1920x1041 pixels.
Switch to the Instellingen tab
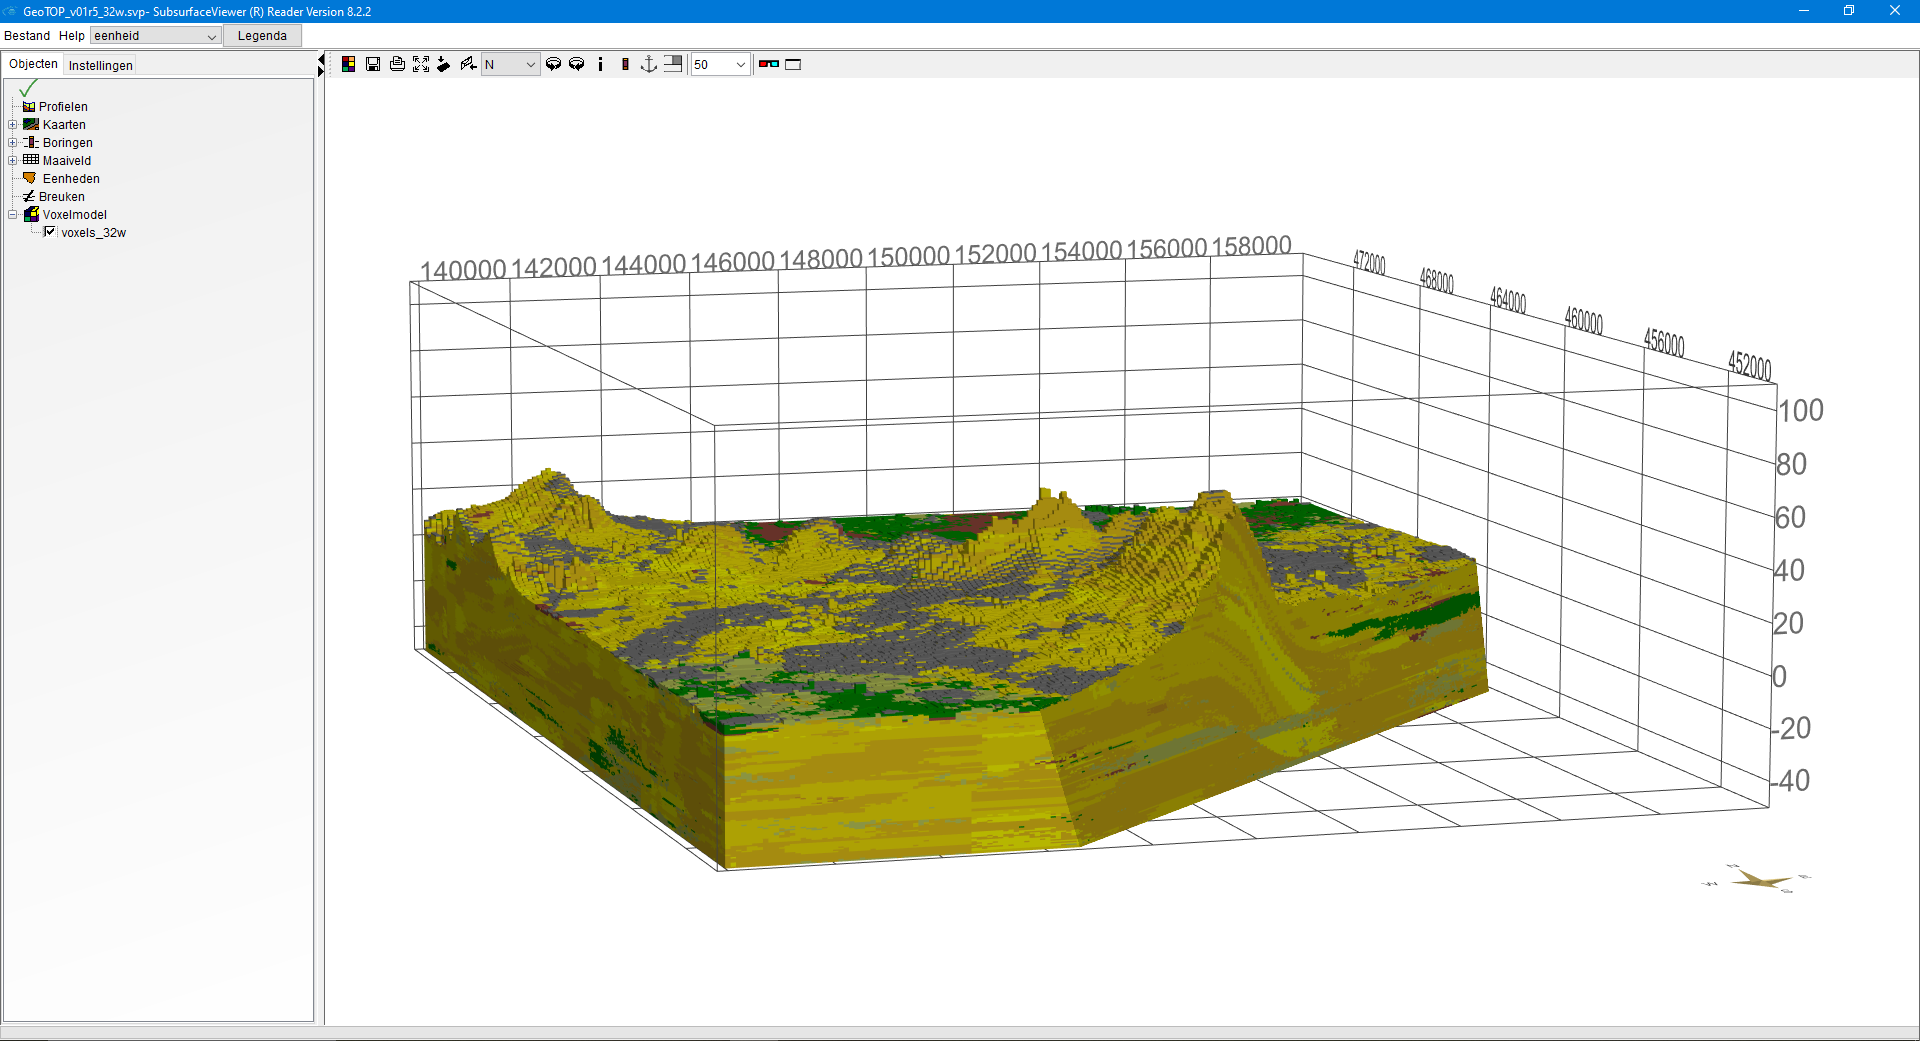tap(100, 65)
